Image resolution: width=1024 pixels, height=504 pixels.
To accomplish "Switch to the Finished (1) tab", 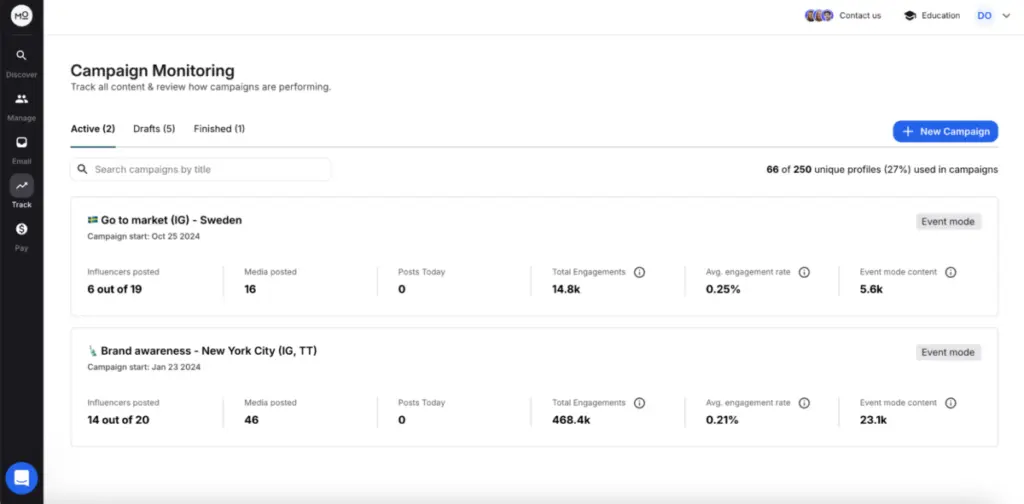I will tap(219, 129).
